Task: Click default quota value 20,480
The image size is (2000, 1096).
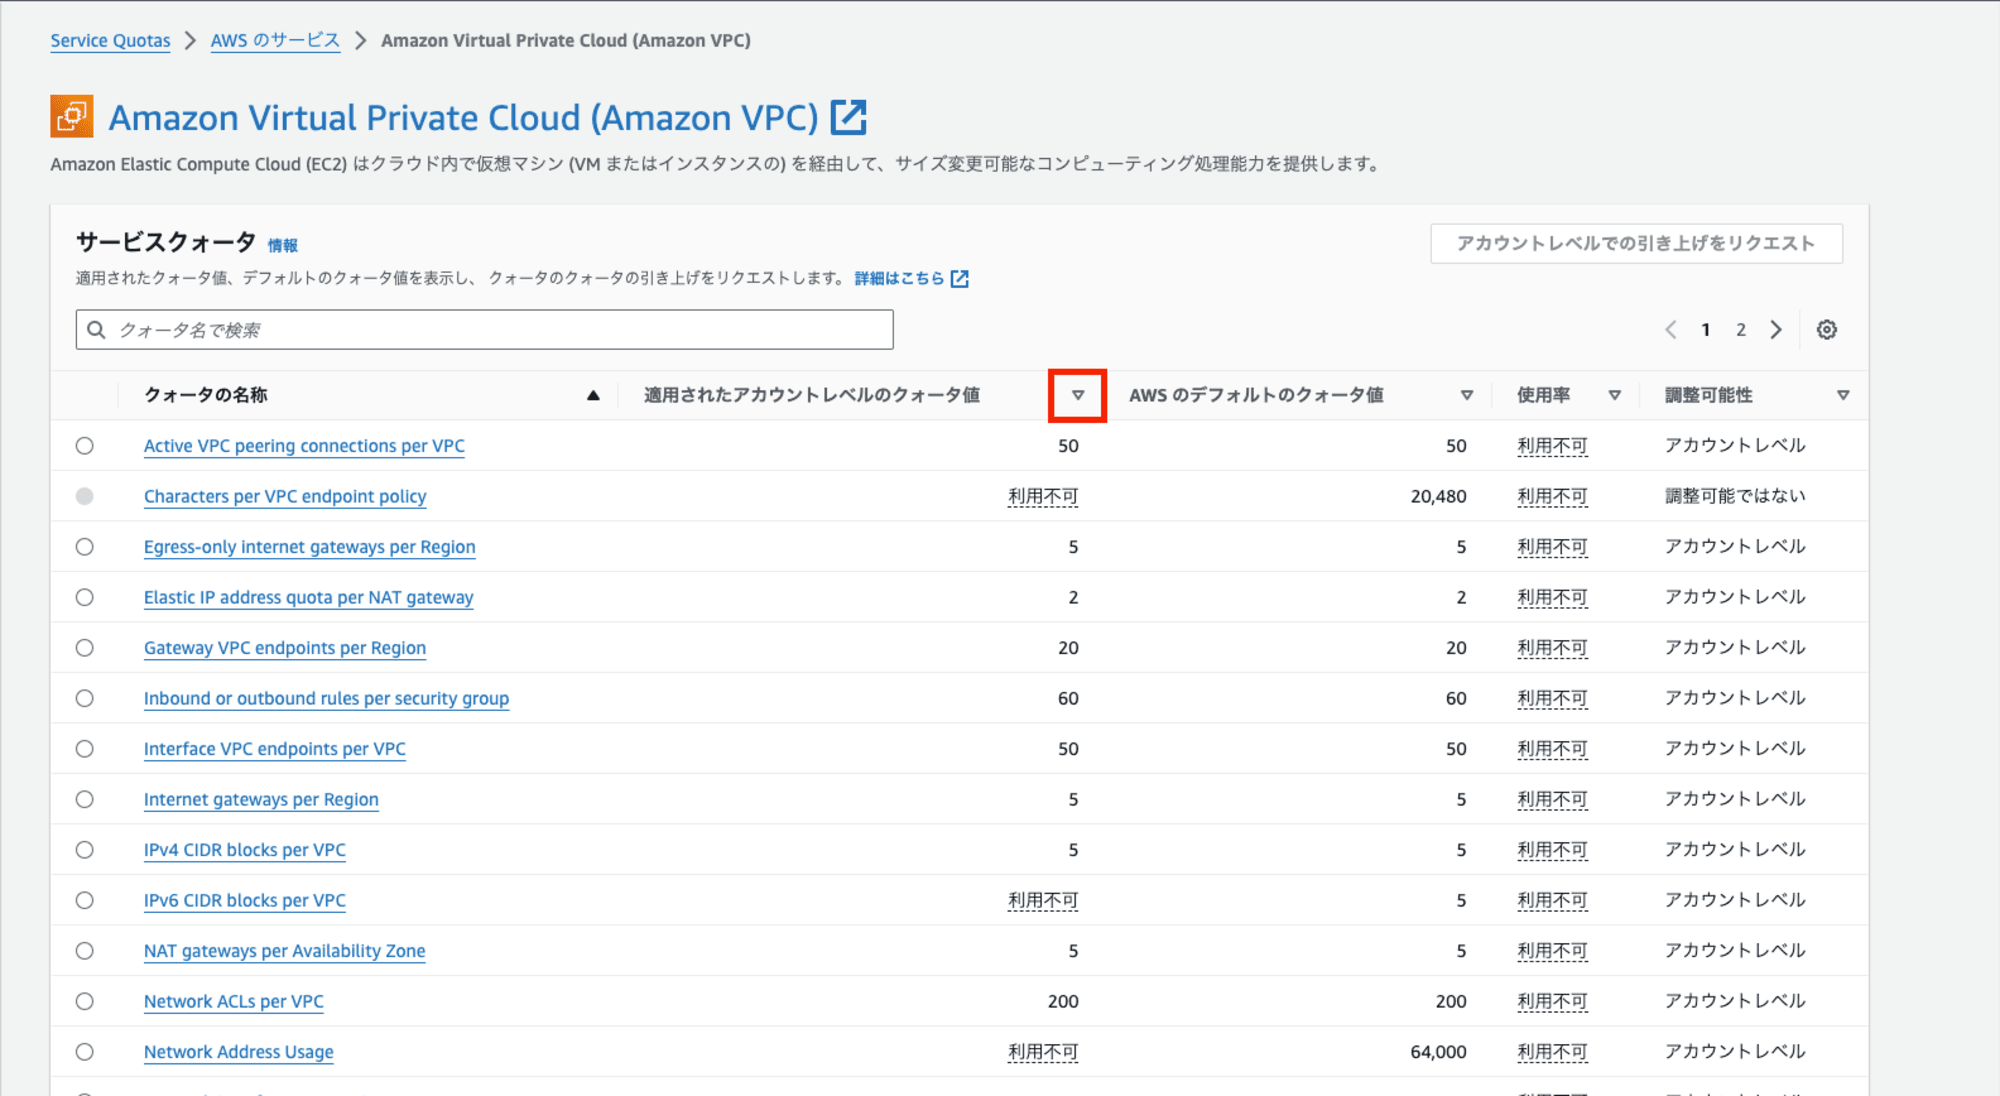Action: [x=1438, y=496]
